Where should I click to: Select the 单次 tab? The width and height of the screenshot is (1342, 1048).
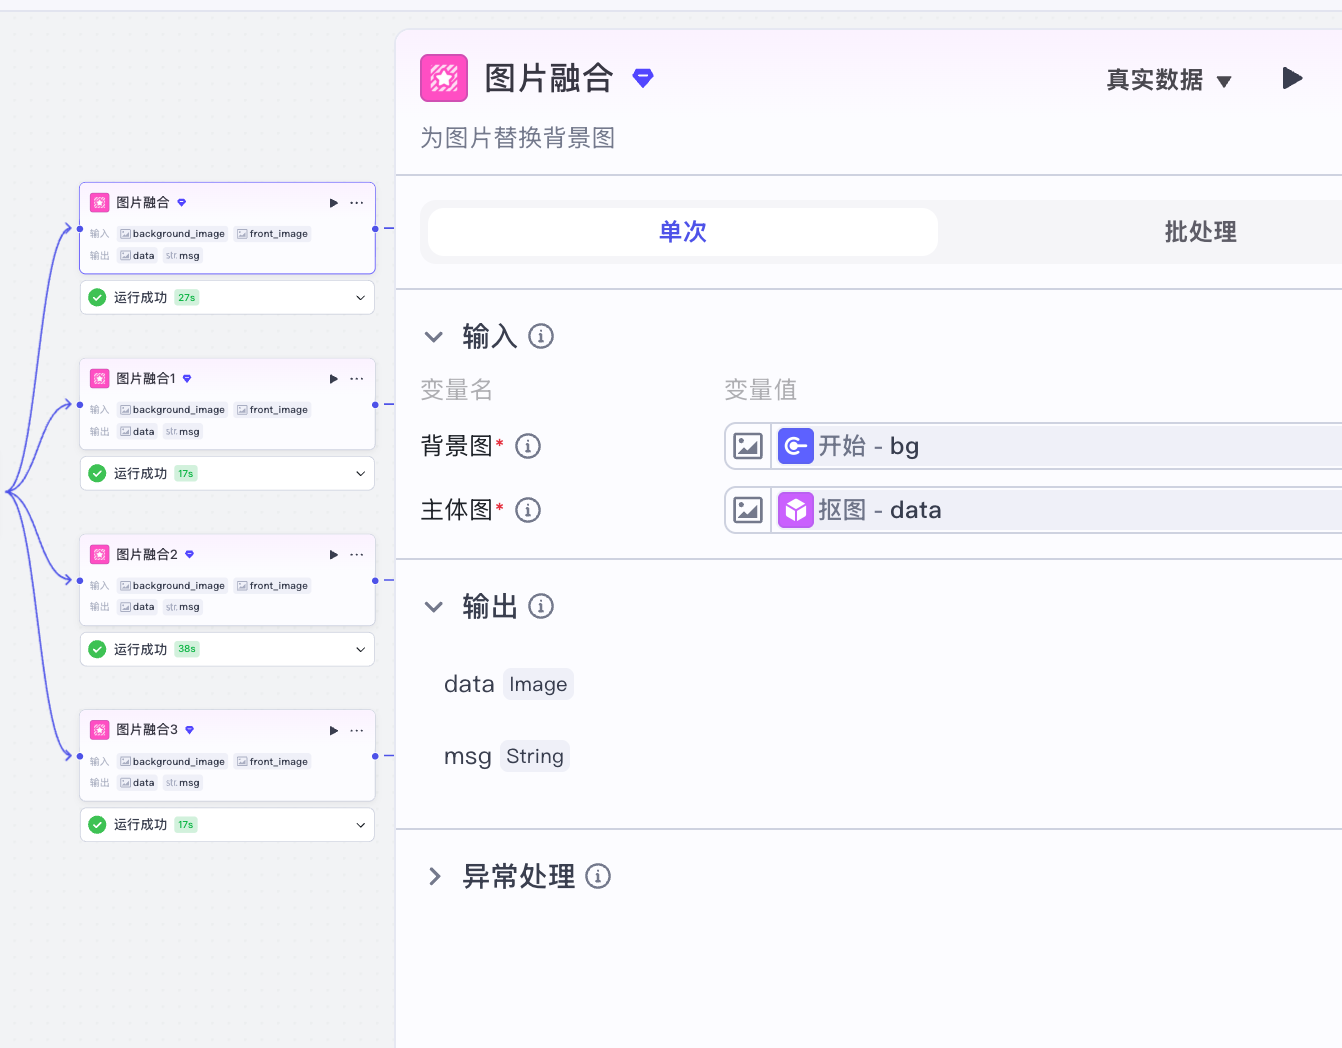(681, 231)
